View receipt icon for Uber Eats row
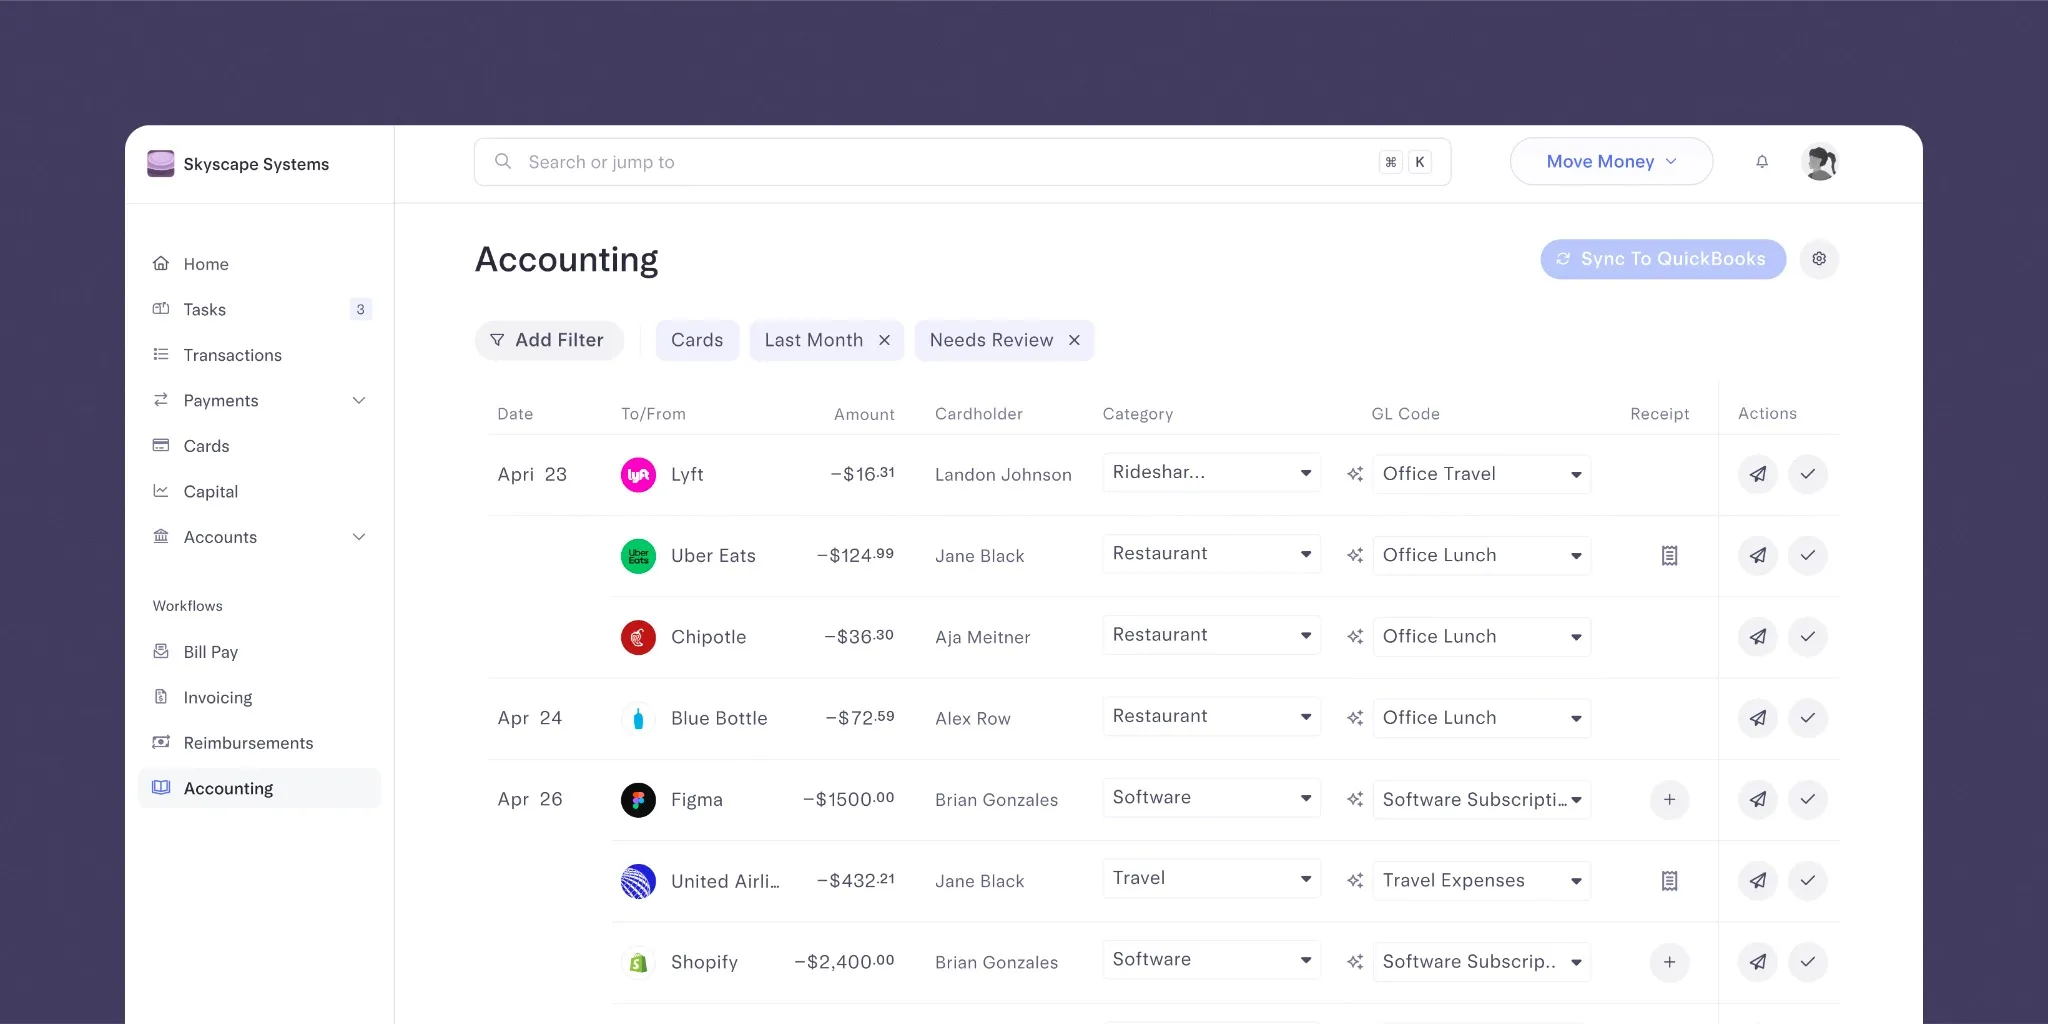2048x1024 pixels. coord(1669,556)
